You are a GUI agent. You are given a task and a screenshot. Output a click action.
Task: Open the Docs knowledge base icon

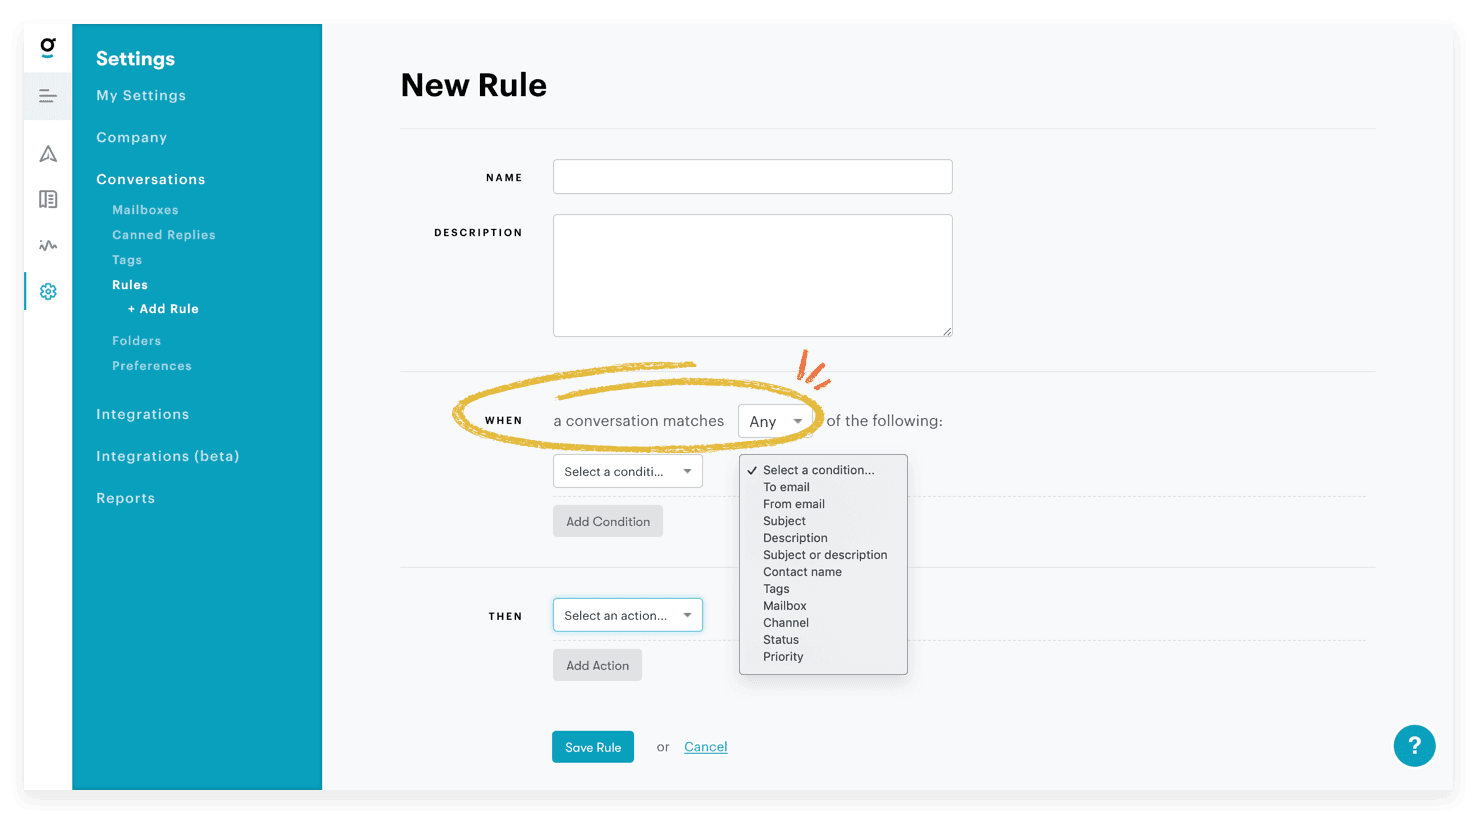47,199
